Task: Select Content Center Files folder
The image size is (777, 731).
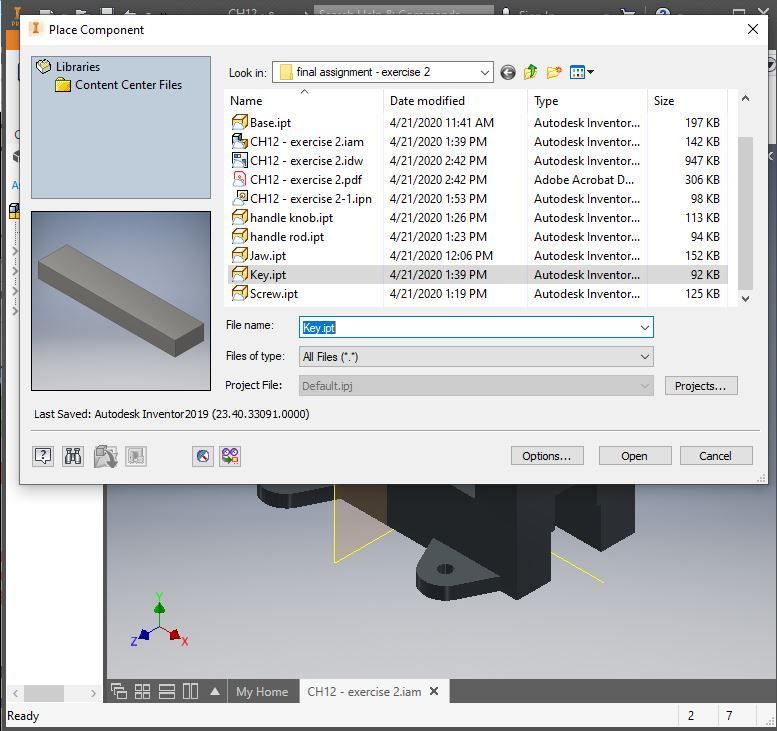Action: (128, 85)
